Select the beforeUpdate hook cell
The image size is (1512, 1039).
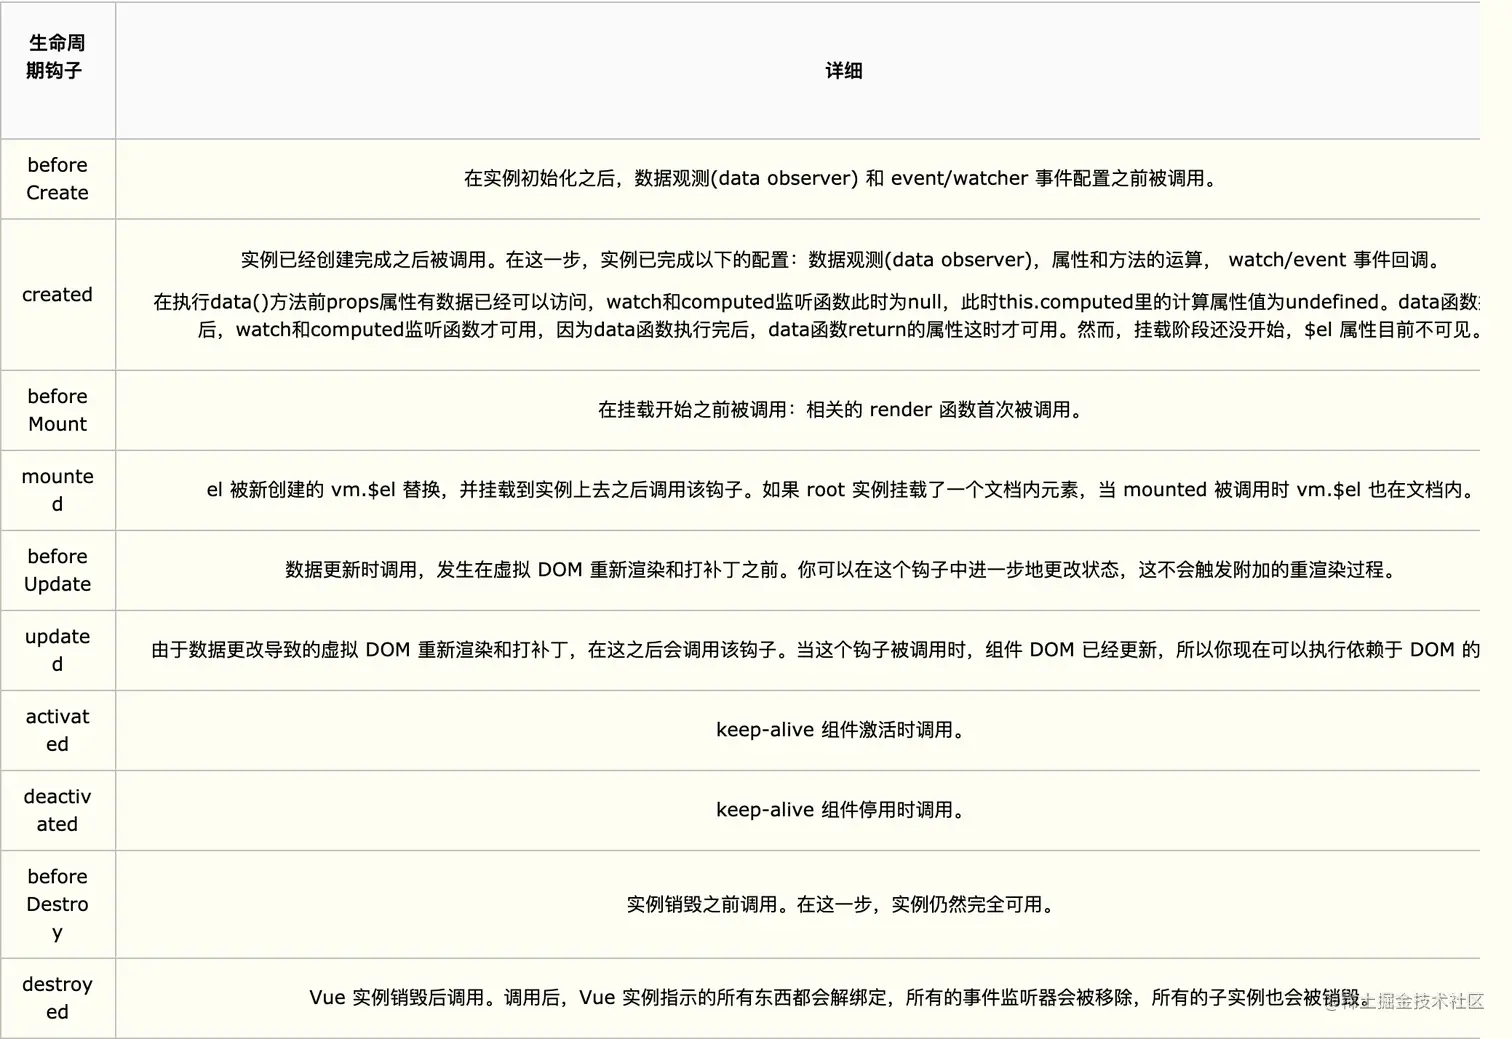(58, 570)
